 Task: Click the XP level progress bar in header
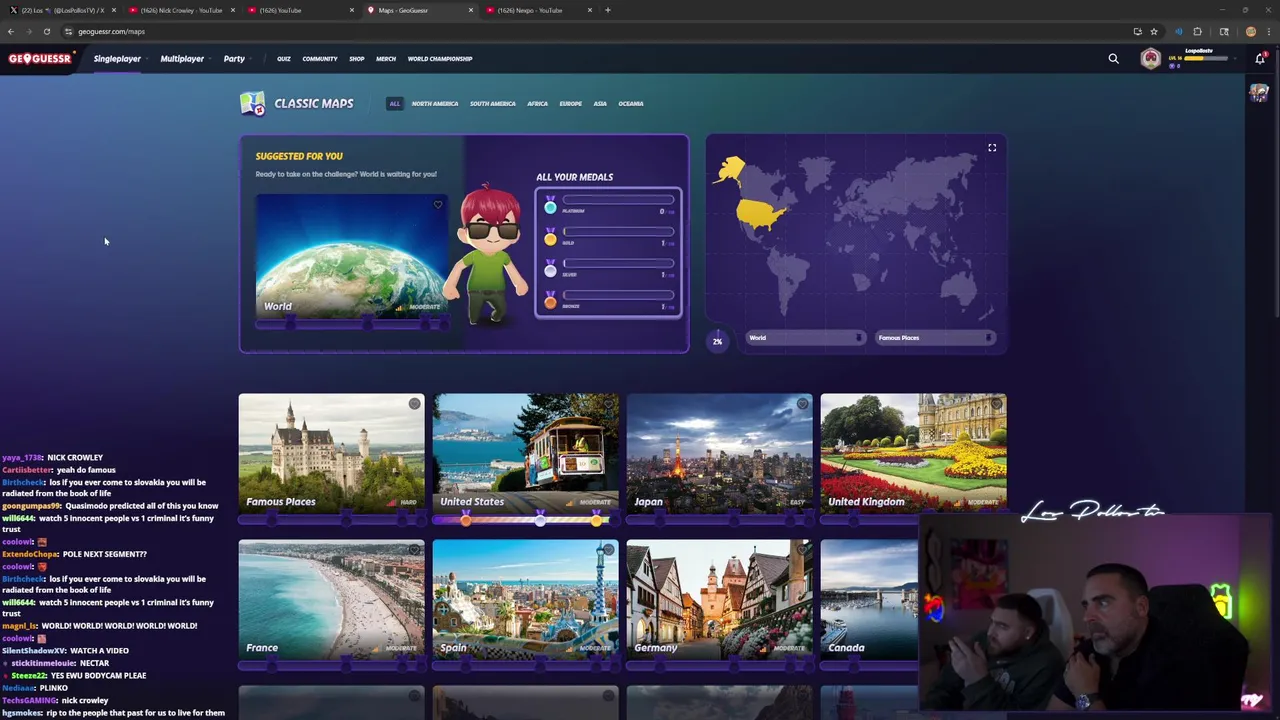click(x=1206, y=59)
